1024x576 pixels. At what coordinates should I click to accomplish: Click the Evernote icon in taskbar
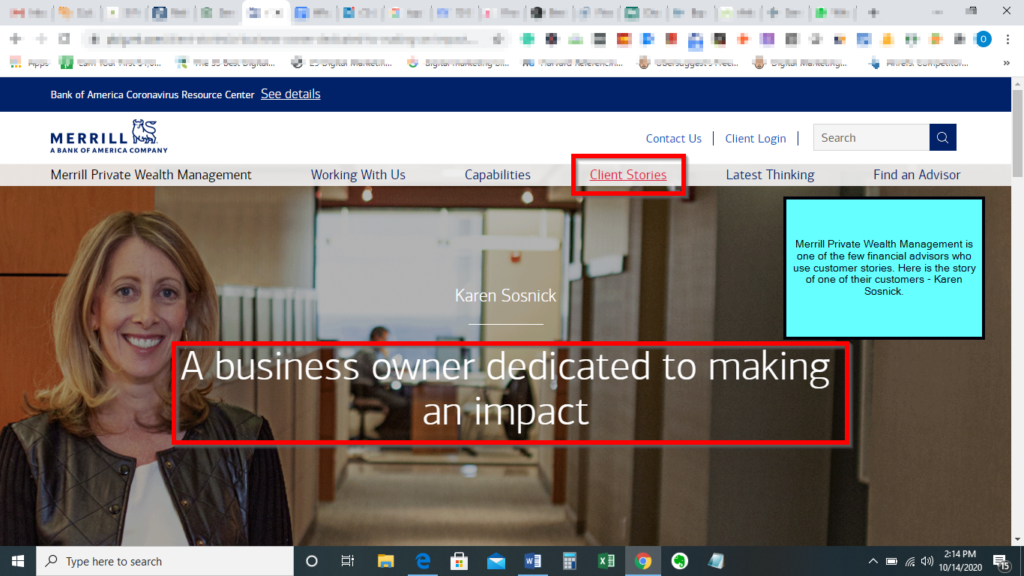(679, 561)
